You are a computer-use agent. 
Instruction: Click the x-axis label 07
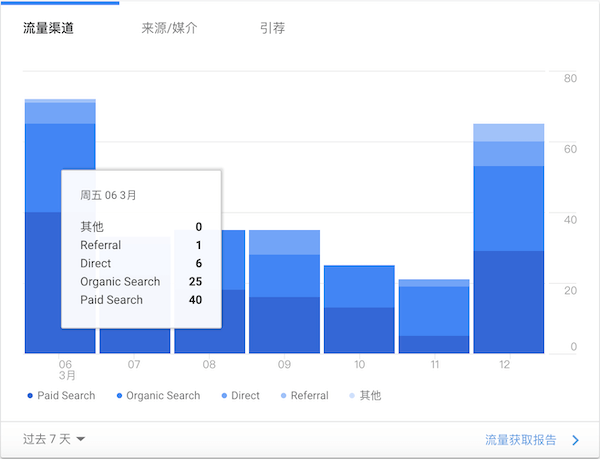(x=134, y=364)
